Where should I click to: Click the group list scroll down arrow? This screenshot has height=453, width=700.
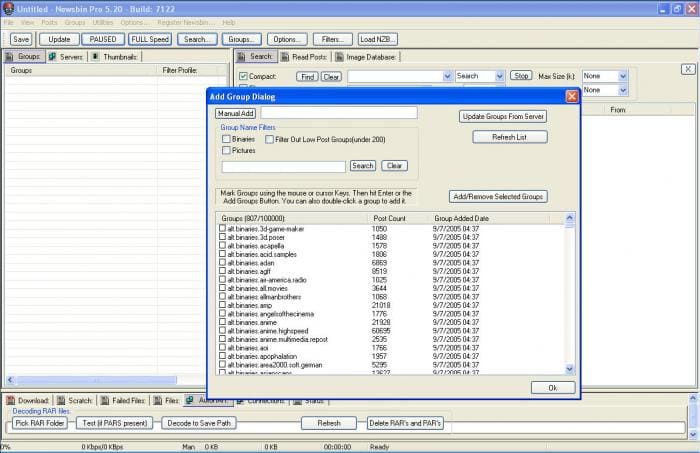pyautogui.click(x=570, y=369)
